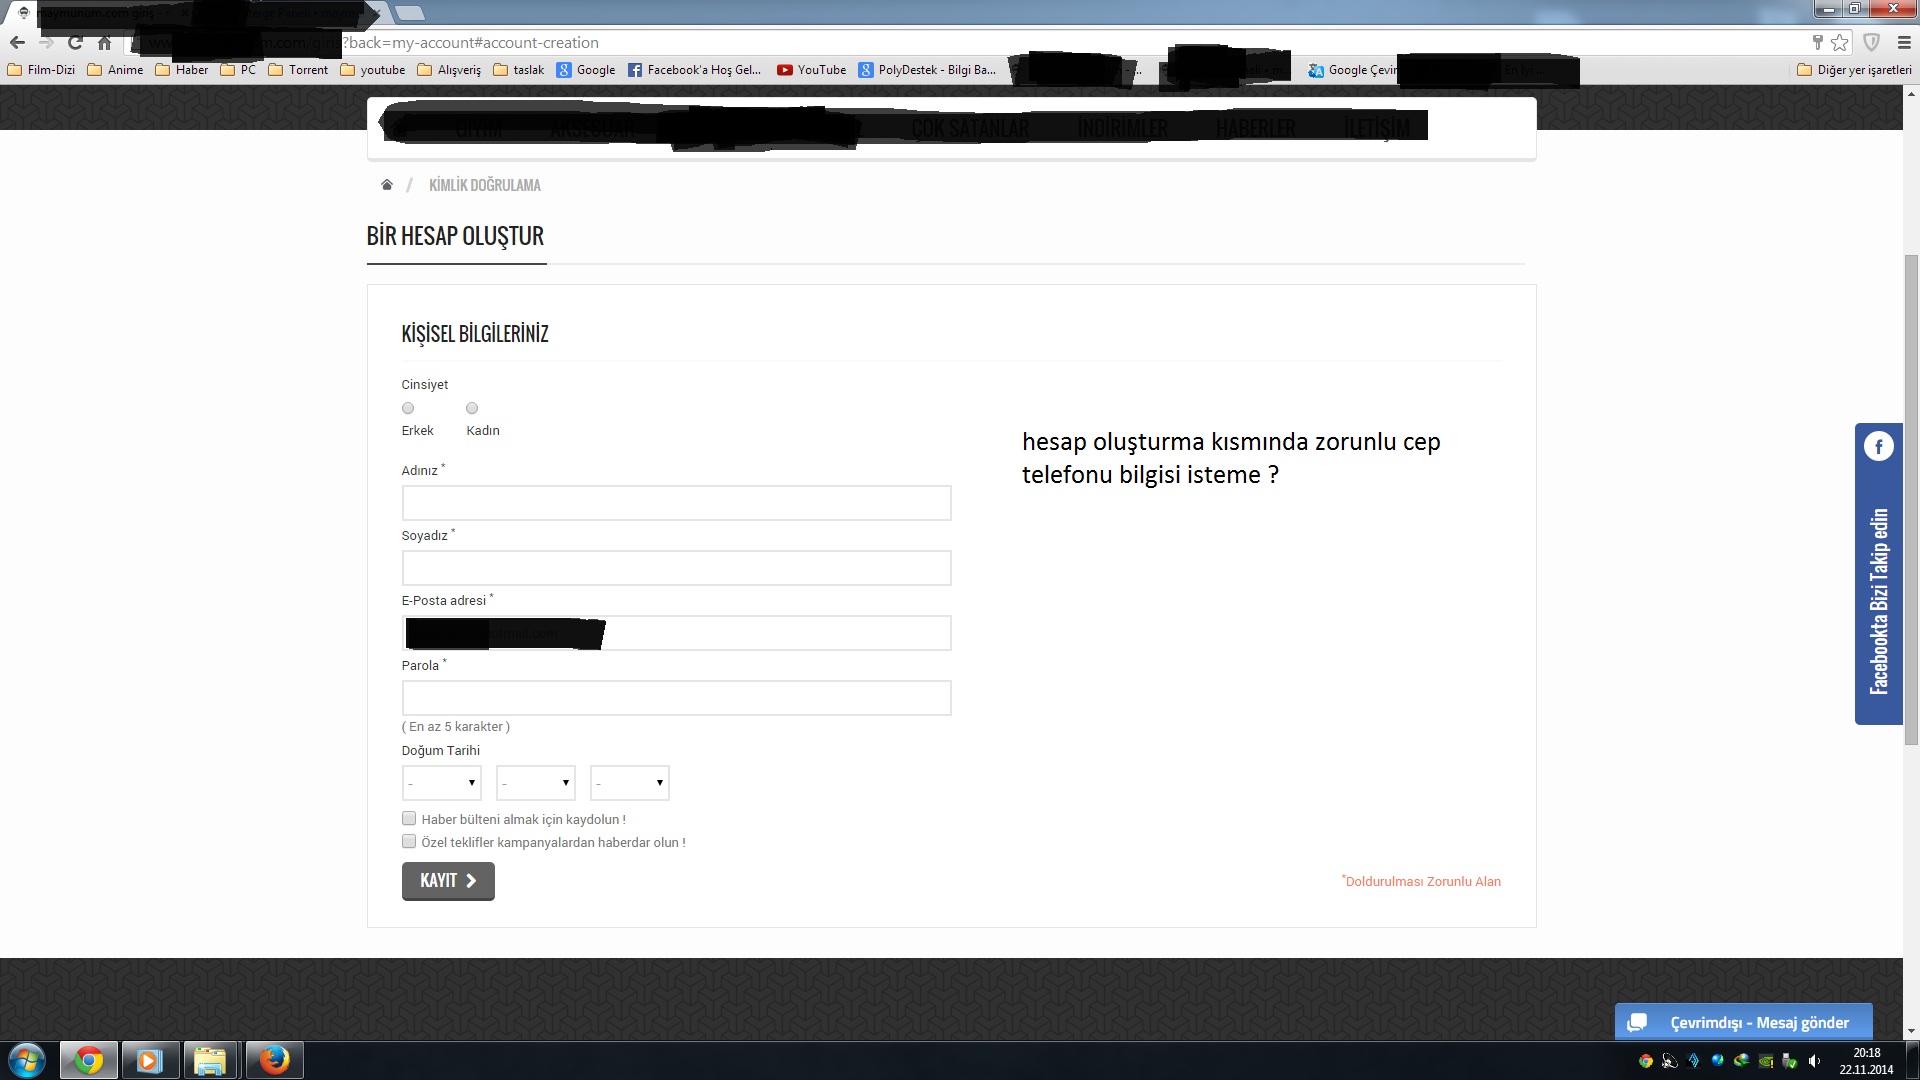The width and height of the screenshot is (1920, 1080).
Task: Open the Chrome hamburger menu
Action: coord(1904,43)
